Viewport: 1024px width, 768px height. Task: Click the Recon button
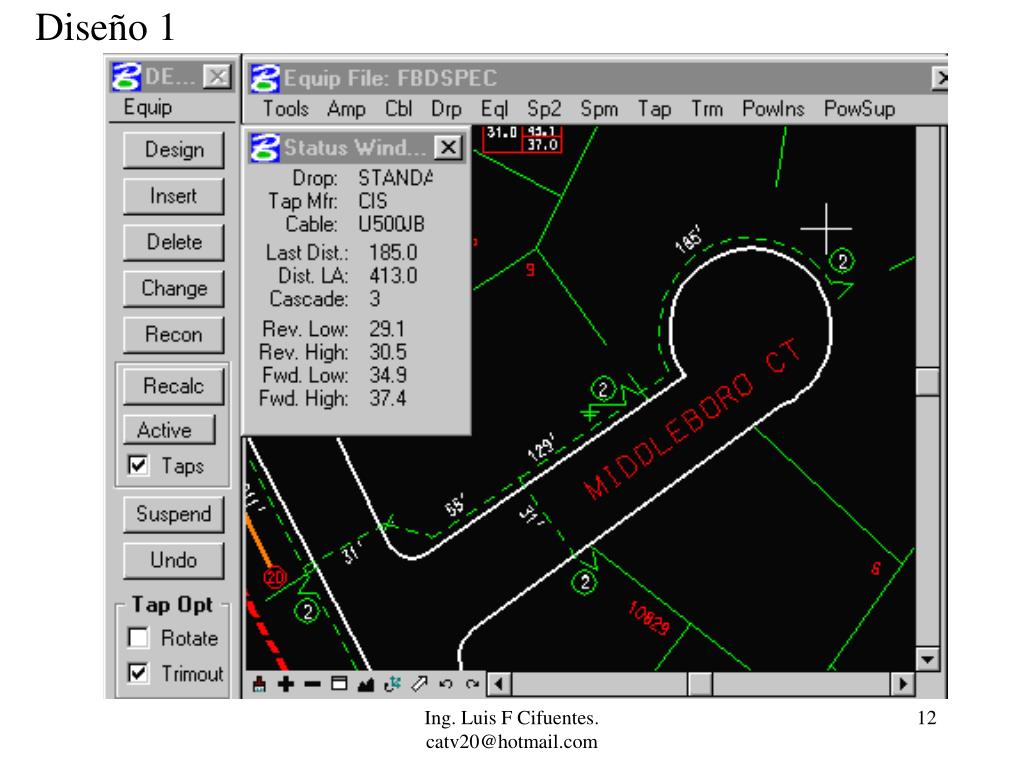coord(174,335)
